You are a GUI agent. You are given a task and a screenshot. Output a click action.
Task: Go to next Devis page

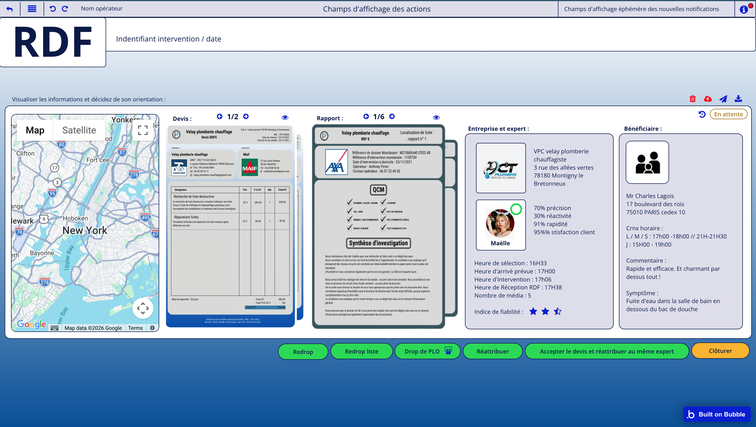(246, 116)
